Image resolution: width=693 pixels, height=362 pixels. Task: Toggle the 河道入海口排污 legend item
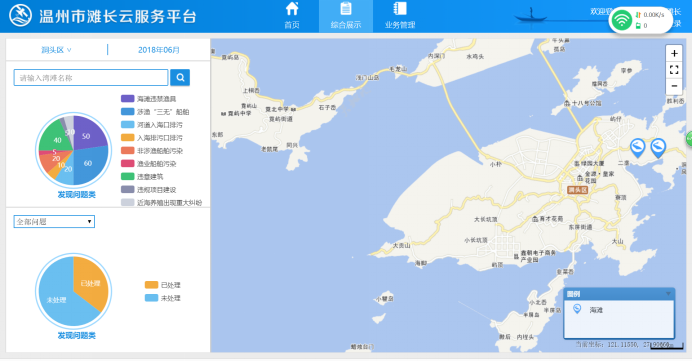(152, 125)
